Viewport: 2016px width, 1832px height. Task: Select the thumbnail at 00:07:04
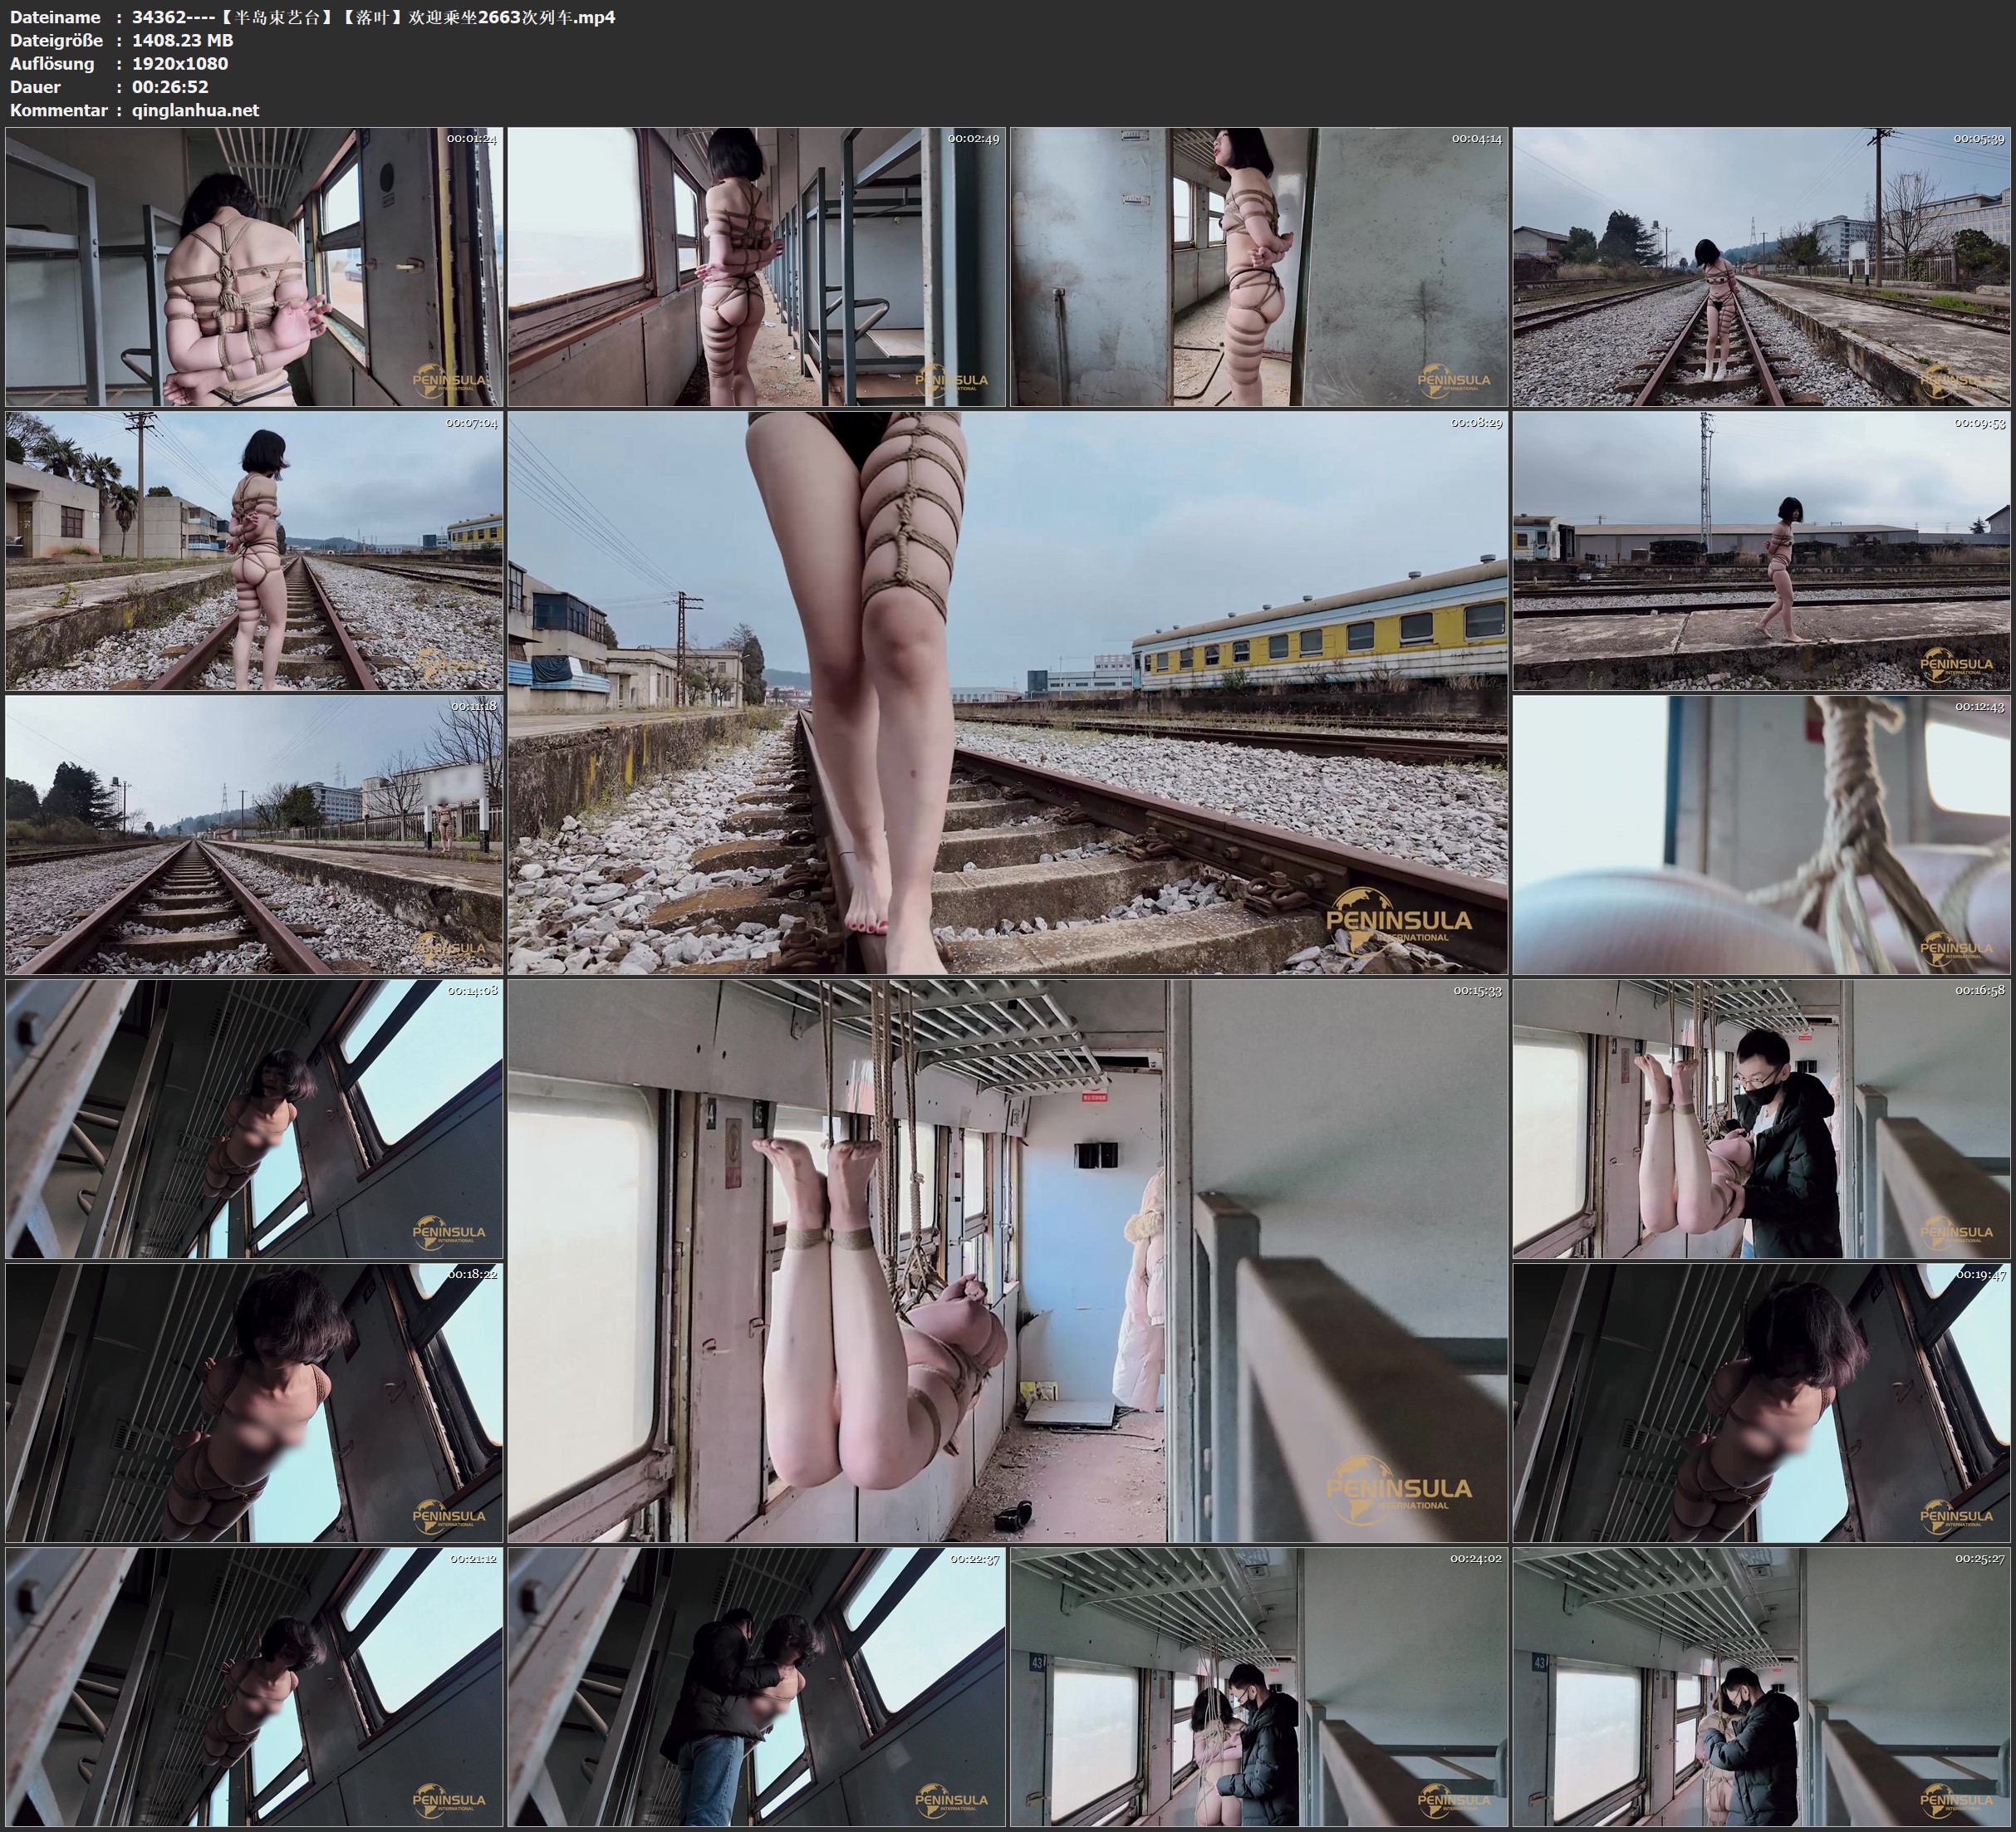point(254,550)
